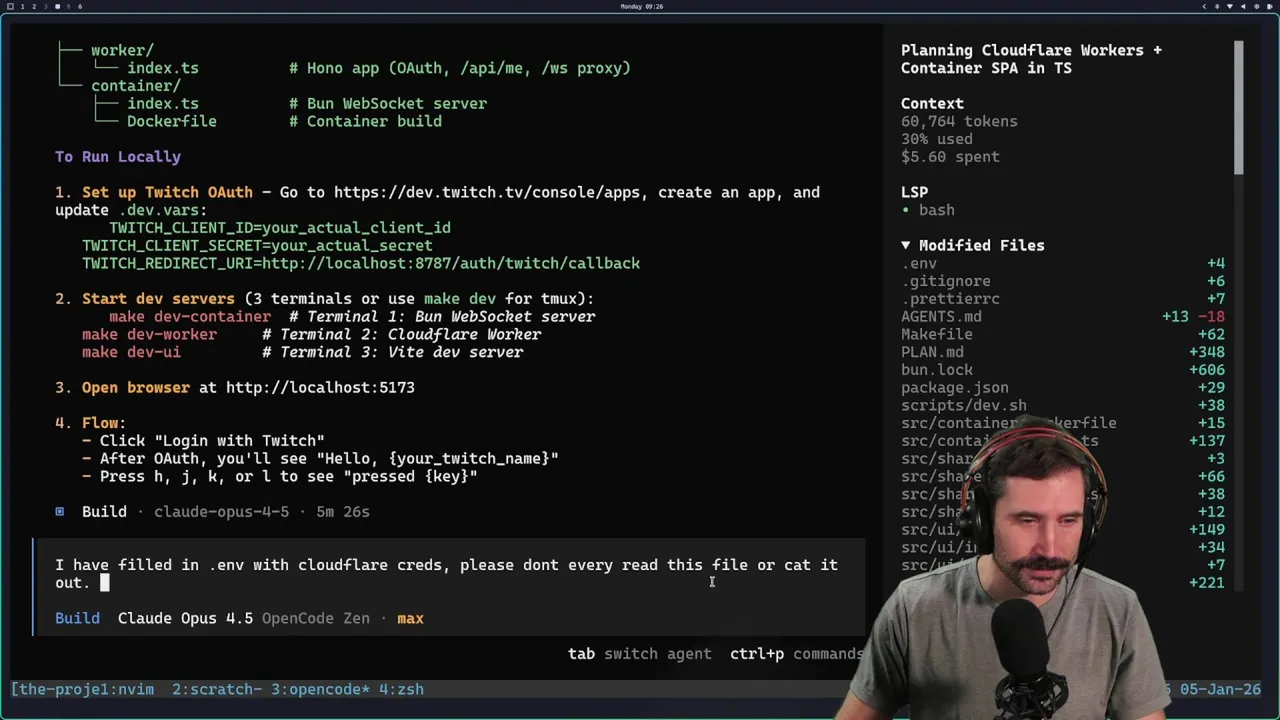Click PLAN.md in Modified Files

tap(932, 352)
